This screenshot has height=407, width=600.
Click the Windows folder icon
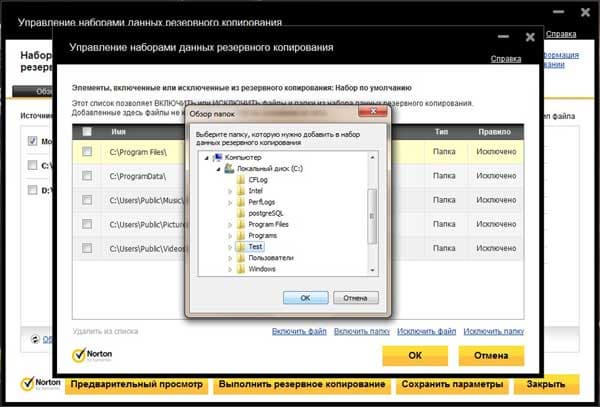[241, 269]
